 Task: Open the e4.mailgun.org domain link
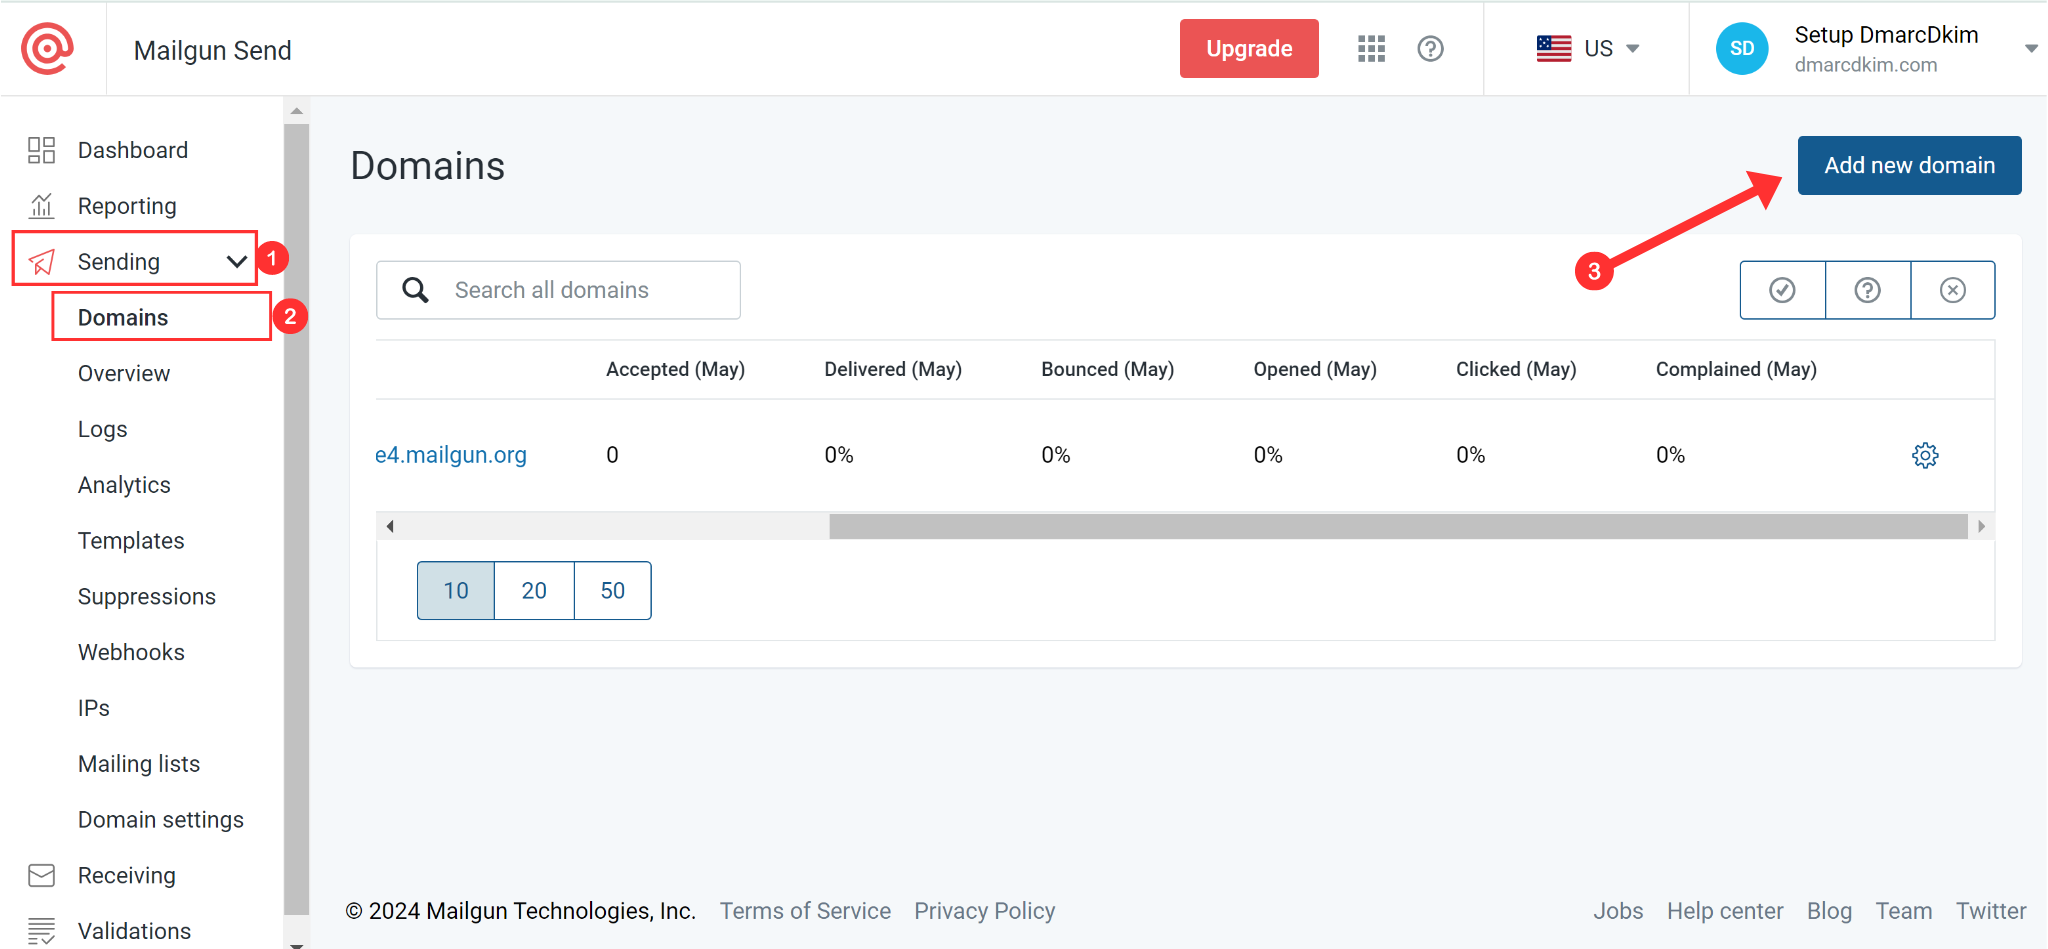(450, 455)
